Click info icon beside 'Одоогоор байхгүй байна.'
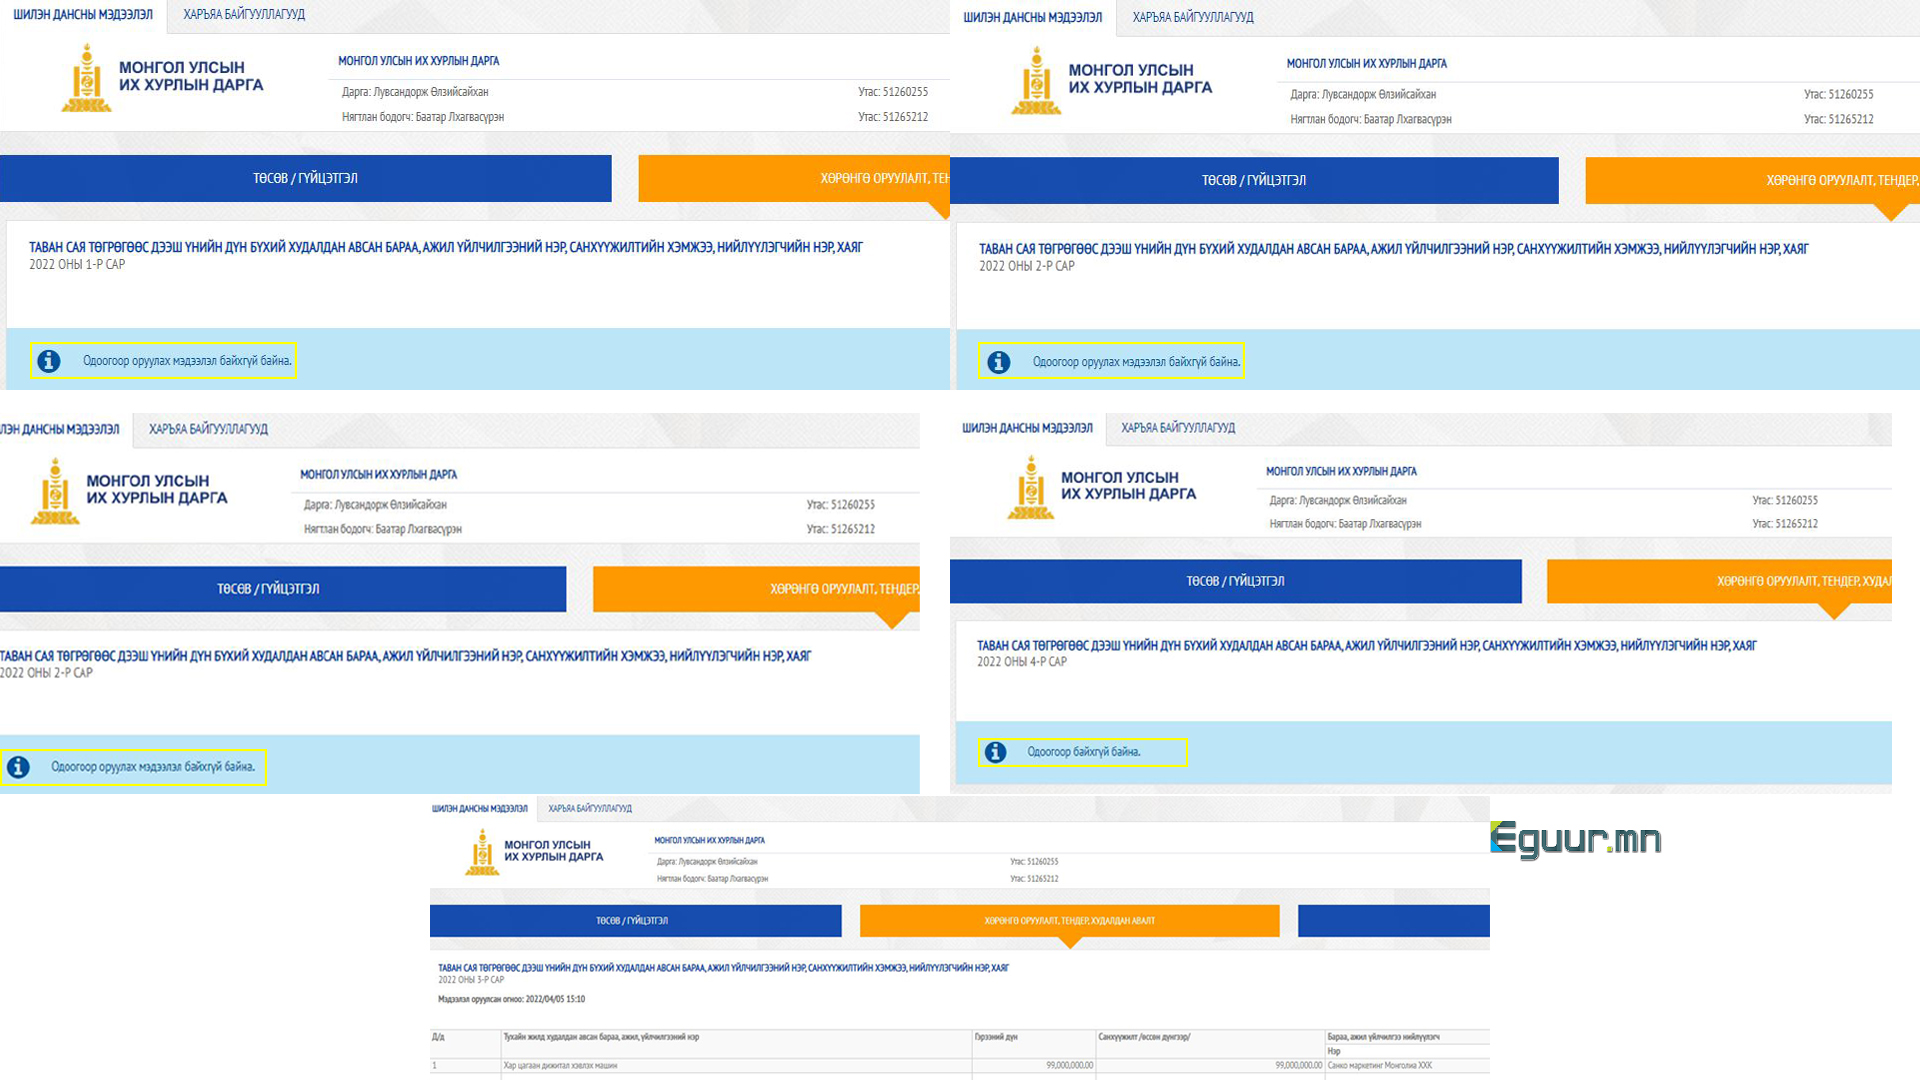This screenshot has width=1920, height=1080. click(x=995, y=752)
